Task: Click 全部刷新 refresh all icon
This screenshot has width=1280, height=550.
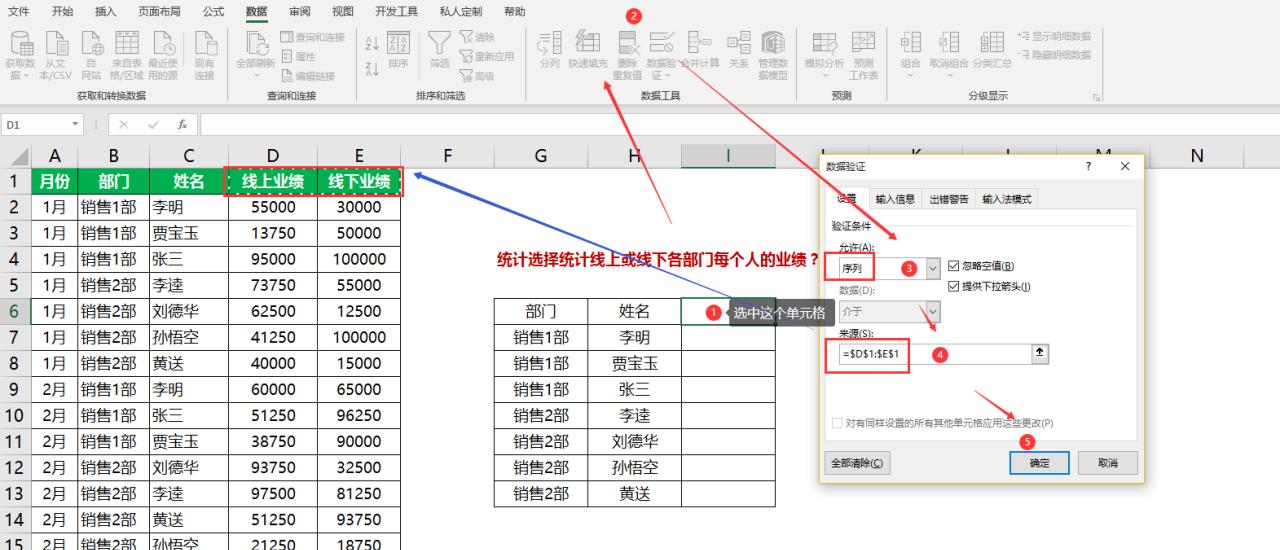Action: pos(256,55)
